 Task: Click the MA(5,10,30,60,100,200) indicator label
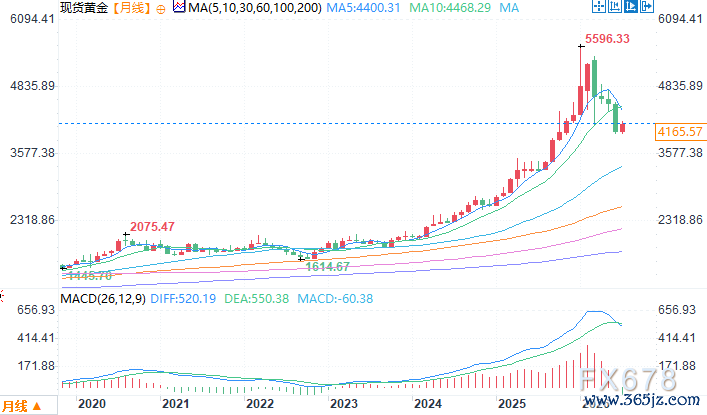tap(255, 8)
